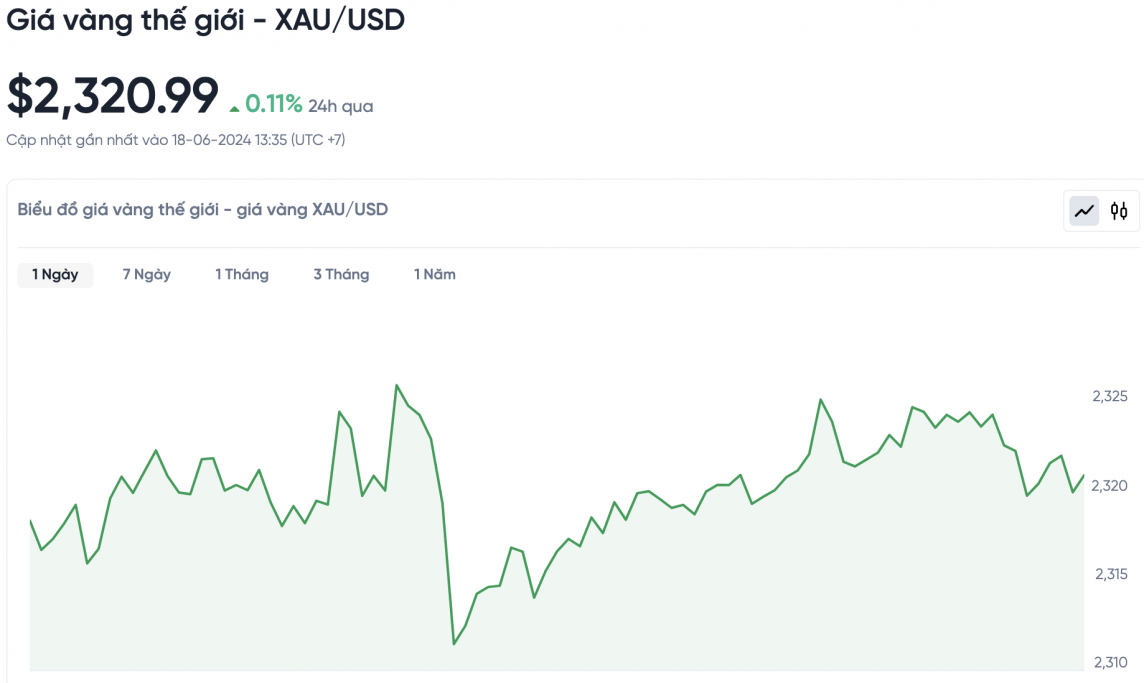Click the $2,320.99 gold price
Viewport: 1144px width, 683px height.
(112, 97)
